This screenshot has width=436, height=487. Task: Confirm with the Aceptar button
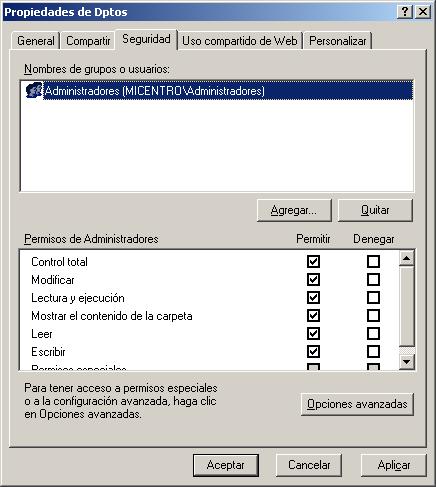click(226, 465)
